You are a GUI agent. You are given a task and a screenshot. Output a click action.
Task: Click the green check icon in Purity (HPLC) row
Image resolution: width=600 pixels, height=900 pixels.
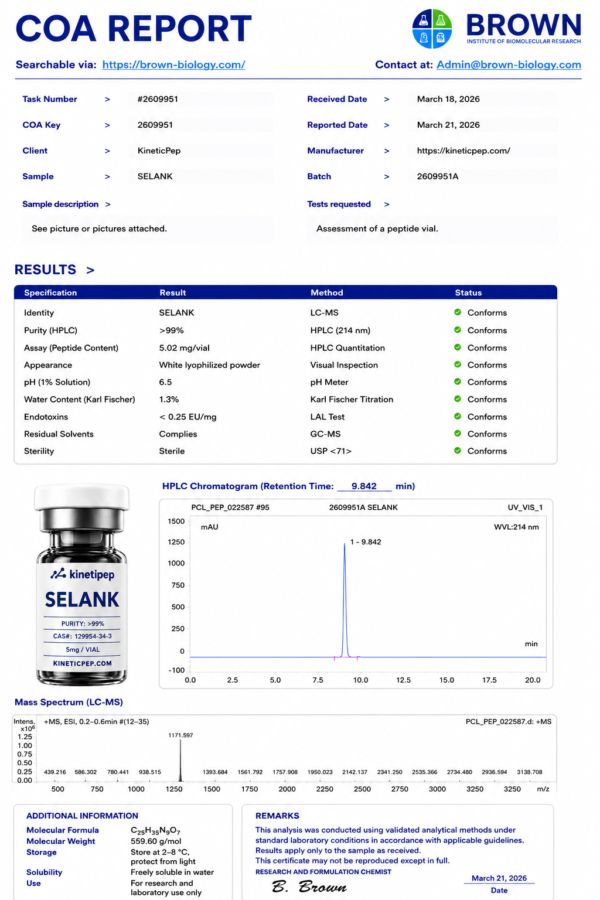pos(458,330)
